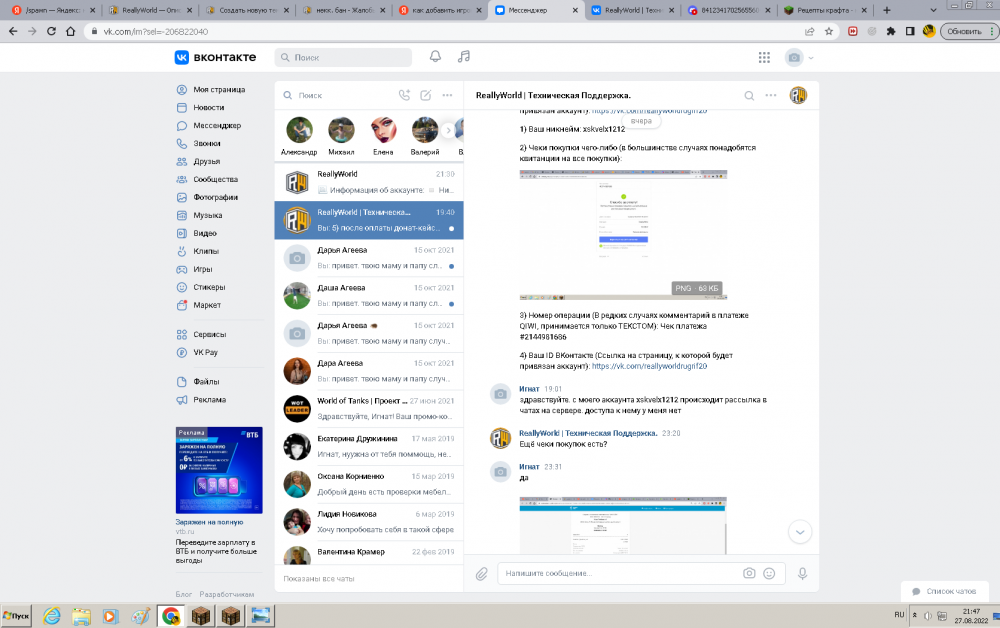Focus the top VK search field
1000x628 pixels.
coord(343,57)
